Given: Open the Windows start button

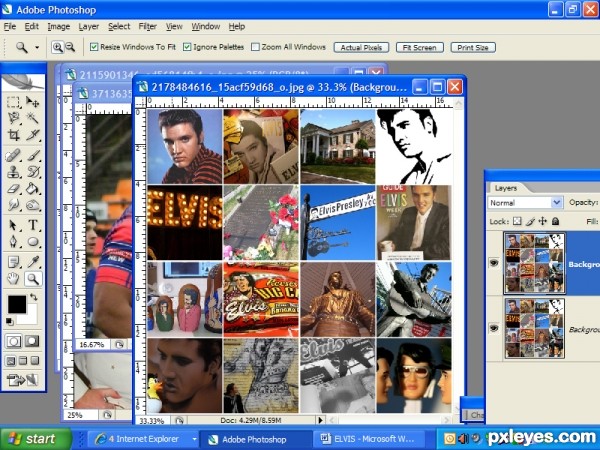Looking at the screenshot, I should pyautogui.click(x=36, y=439).
